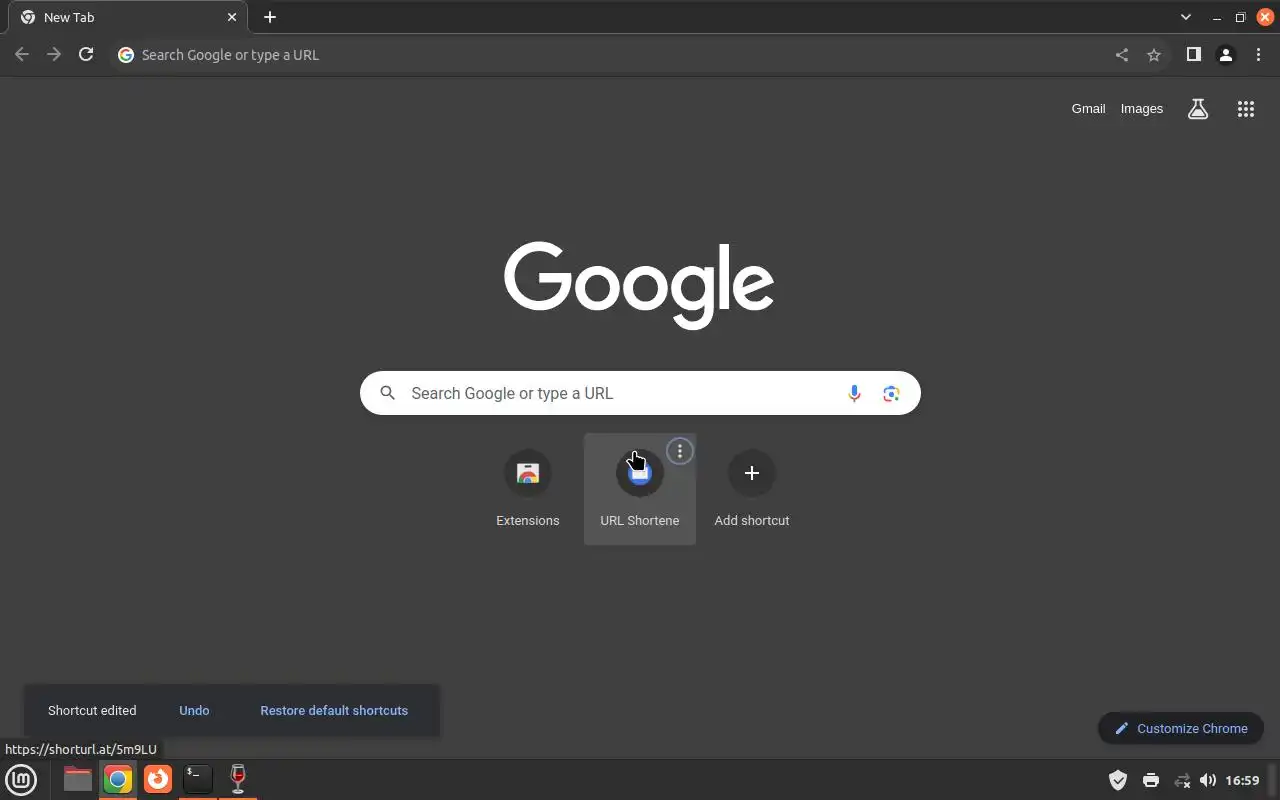Click the 16:59 clock
The height and width of the screenshot is (800, 1280).
tap(1242, 780)
